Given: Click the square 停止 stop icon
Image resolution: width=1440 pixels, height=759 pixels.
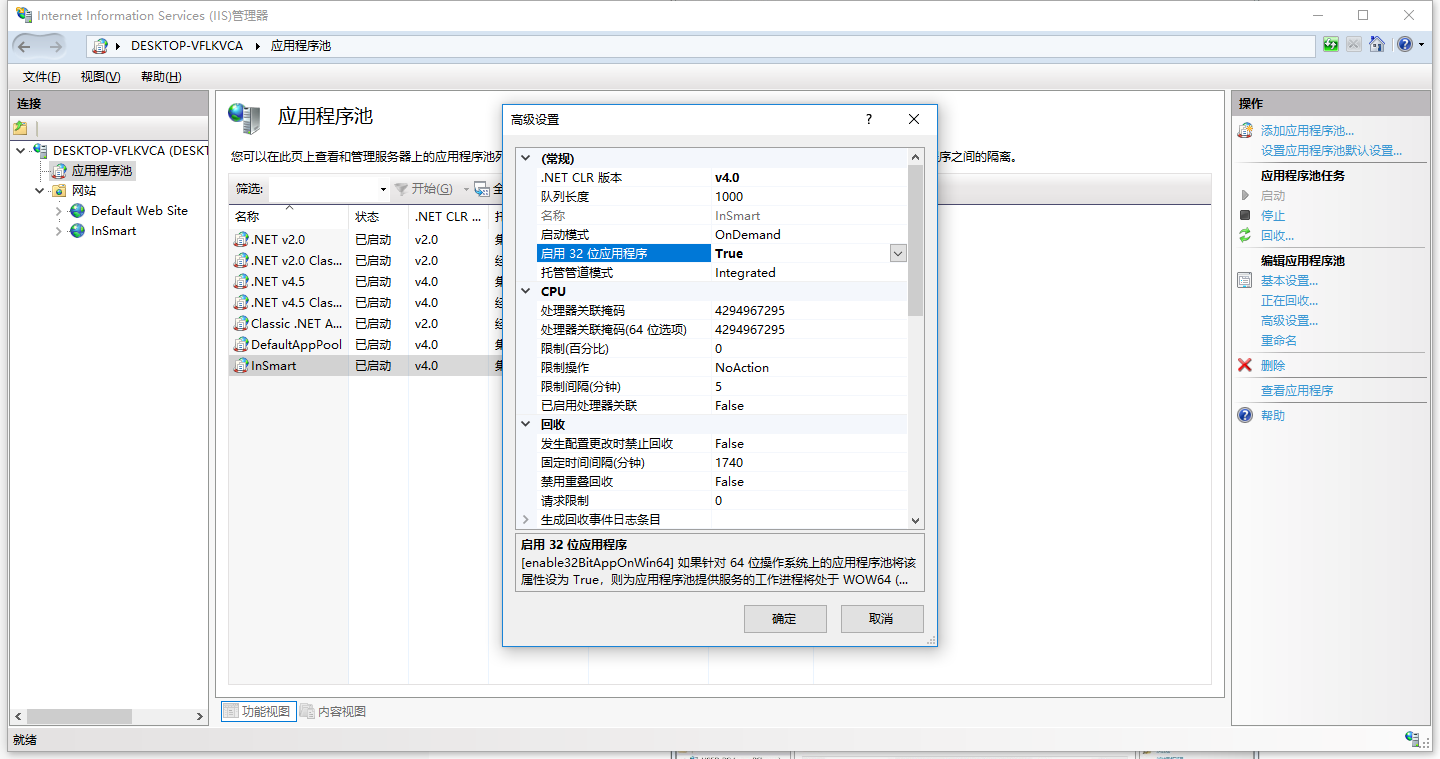Looking at the screenshot, I should [1245, 215].
